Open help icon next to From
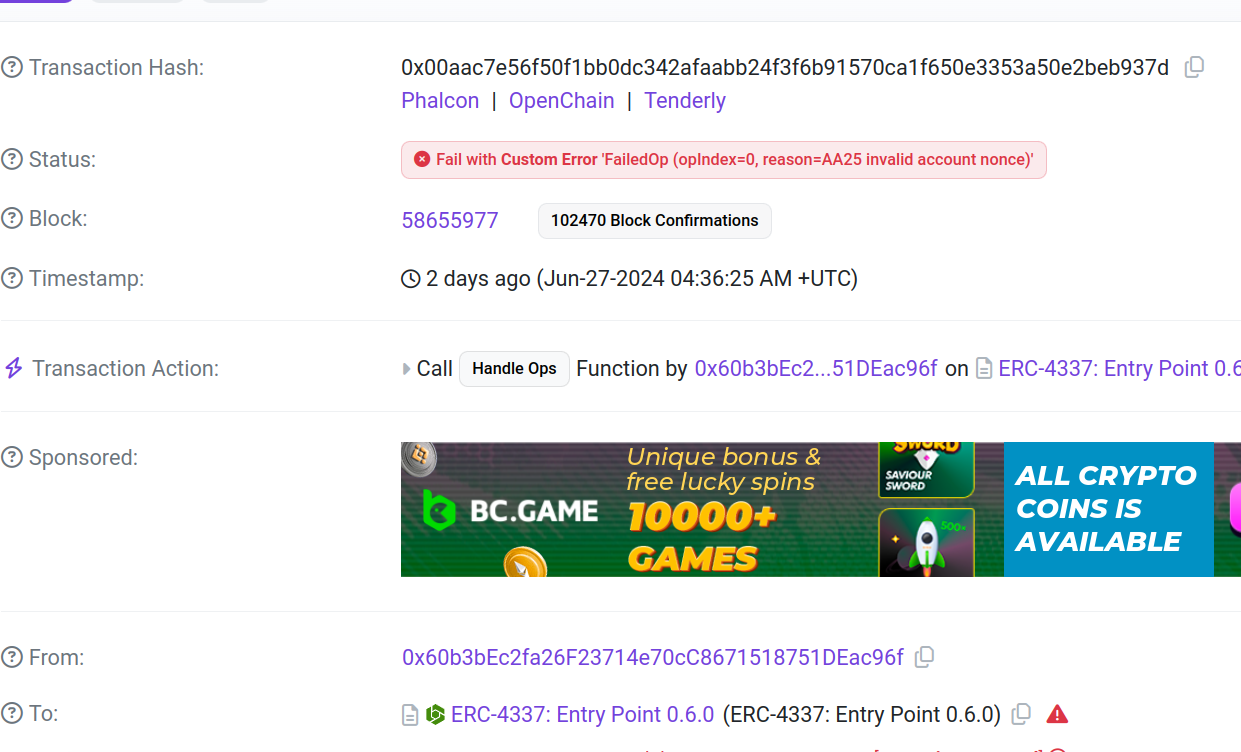Viewport: 1241px width, 752px height. [12, 658]
